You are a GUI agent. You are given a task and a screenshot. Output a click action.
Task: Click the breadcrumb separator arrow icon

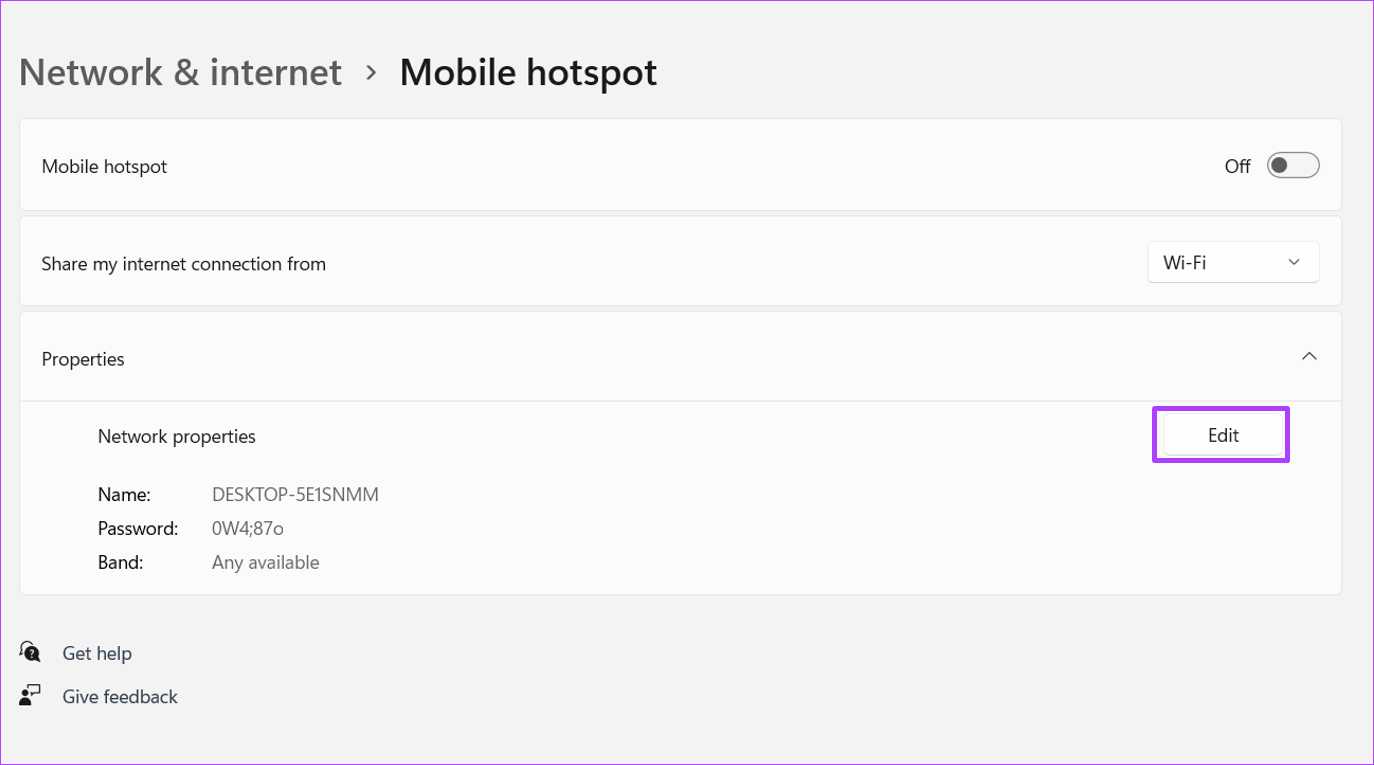371,73
